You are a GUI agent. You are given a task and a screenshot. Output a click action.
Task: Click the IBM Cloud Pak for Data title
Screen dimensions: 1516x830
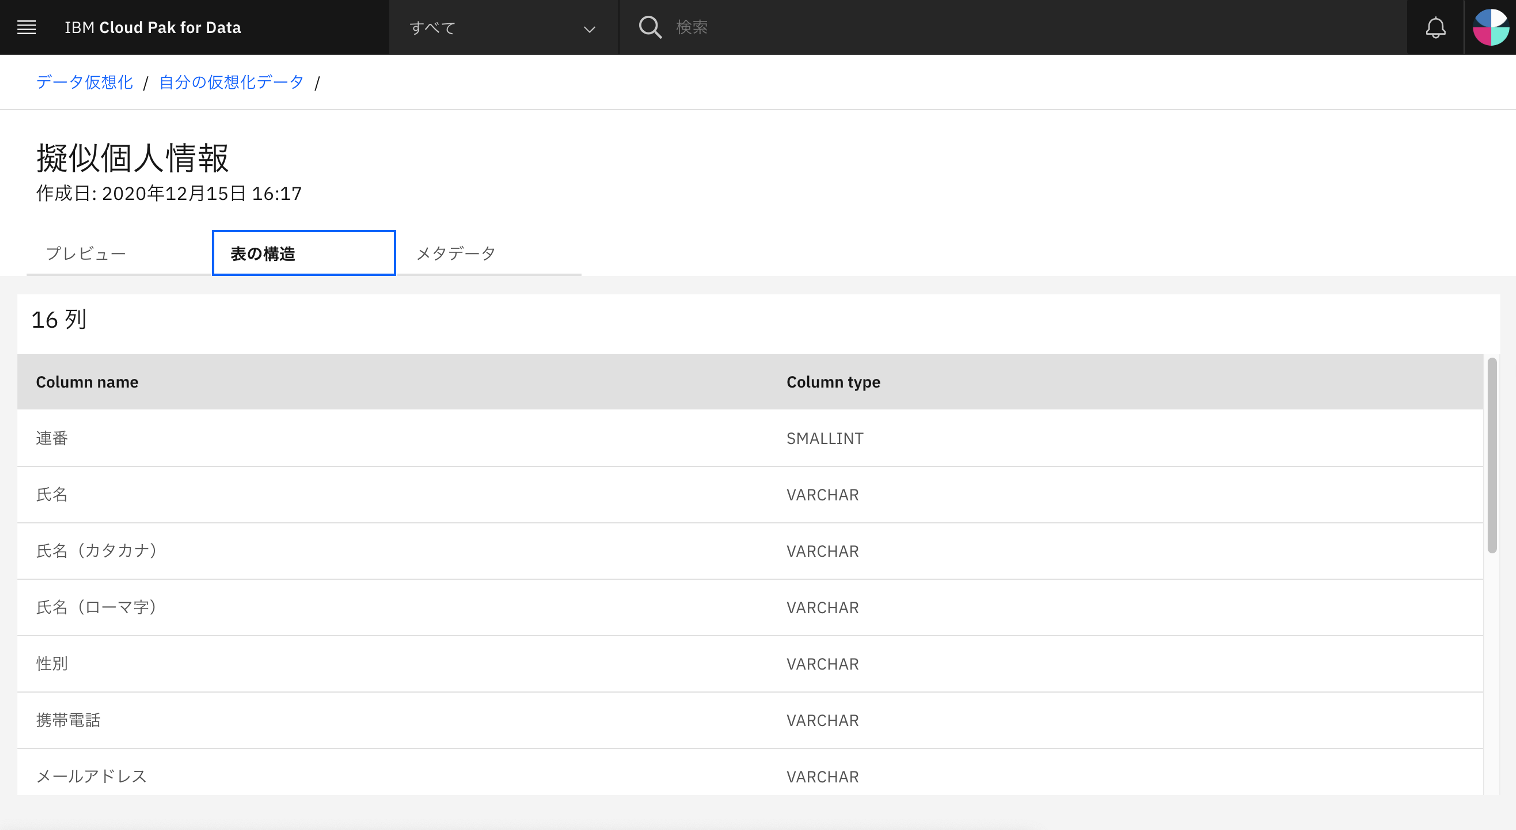[x=153, y=27]
